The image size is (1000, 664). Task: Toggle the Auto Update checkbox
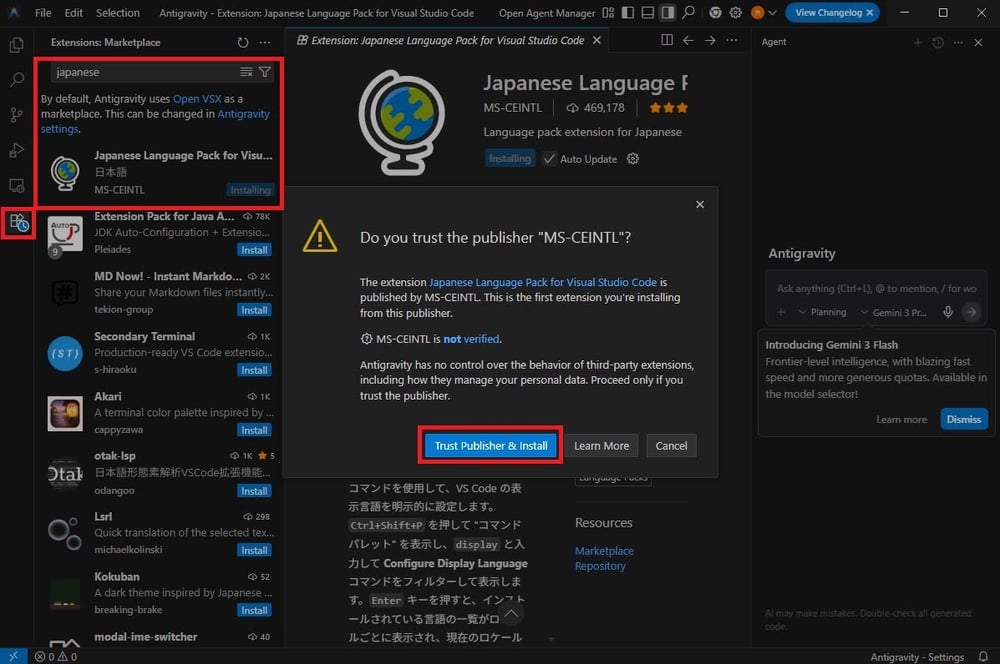[550, 159]
